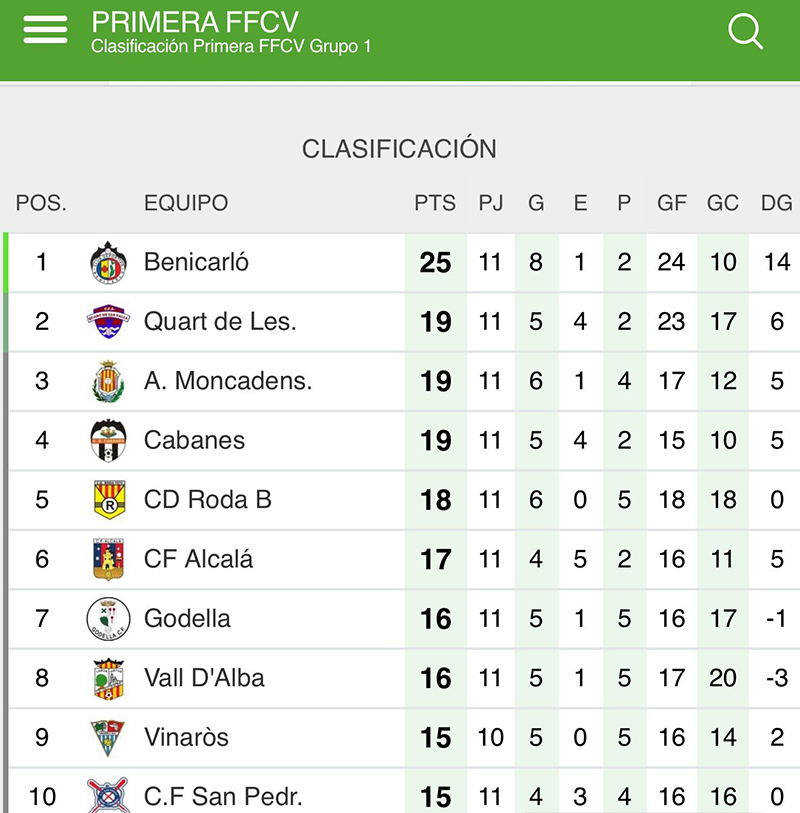800x813 pixels.
Task: Tap the CF Alcalá crest
Action: point(108,559)
